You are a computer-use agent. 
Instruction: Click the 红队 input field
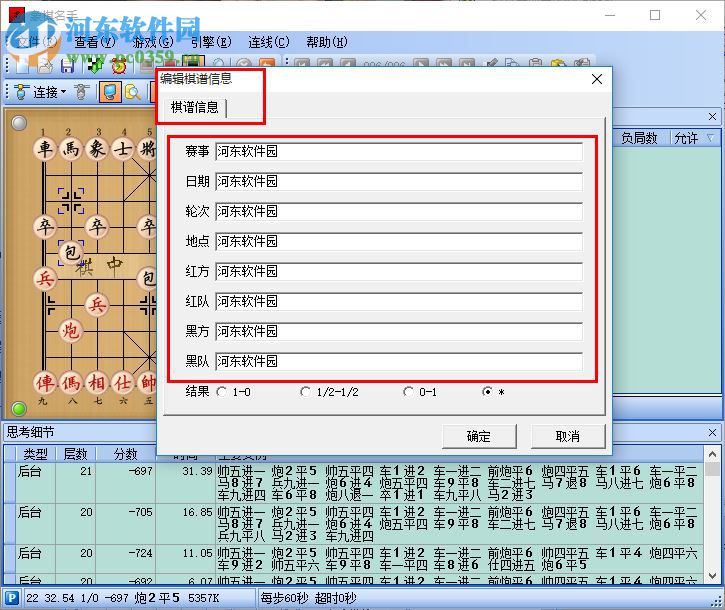coord(399,302)
